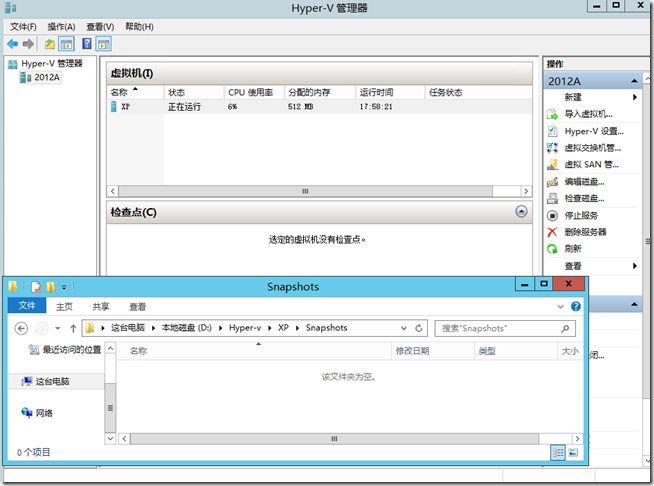Open 虚拟 SAN 管理器 action
This screenshot has height=486, width=654.
coord(591,164)
